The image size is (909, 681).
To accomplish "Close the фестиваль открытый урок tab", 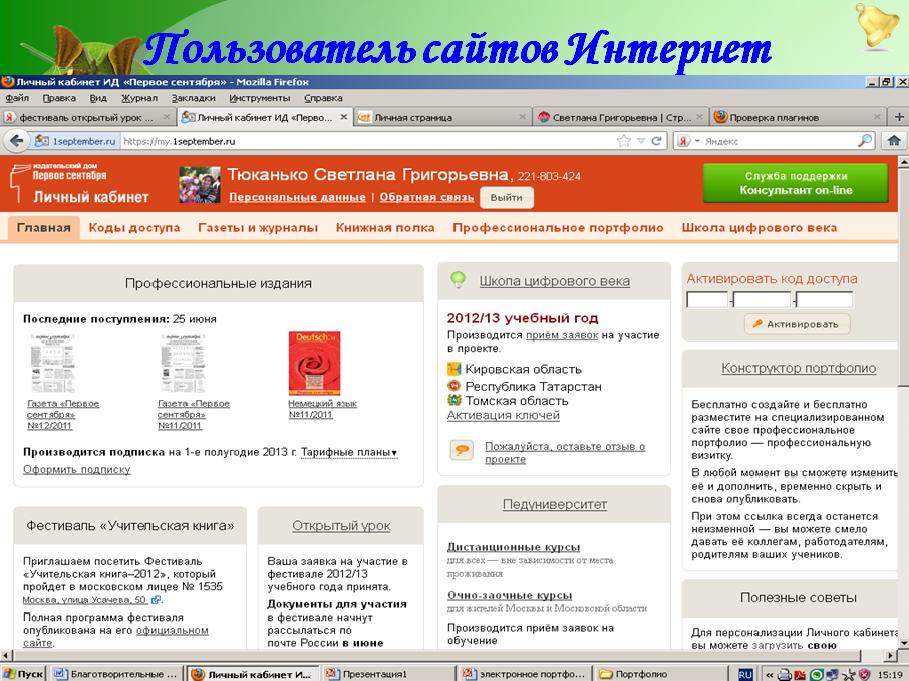I will click(x=166, y=117).
